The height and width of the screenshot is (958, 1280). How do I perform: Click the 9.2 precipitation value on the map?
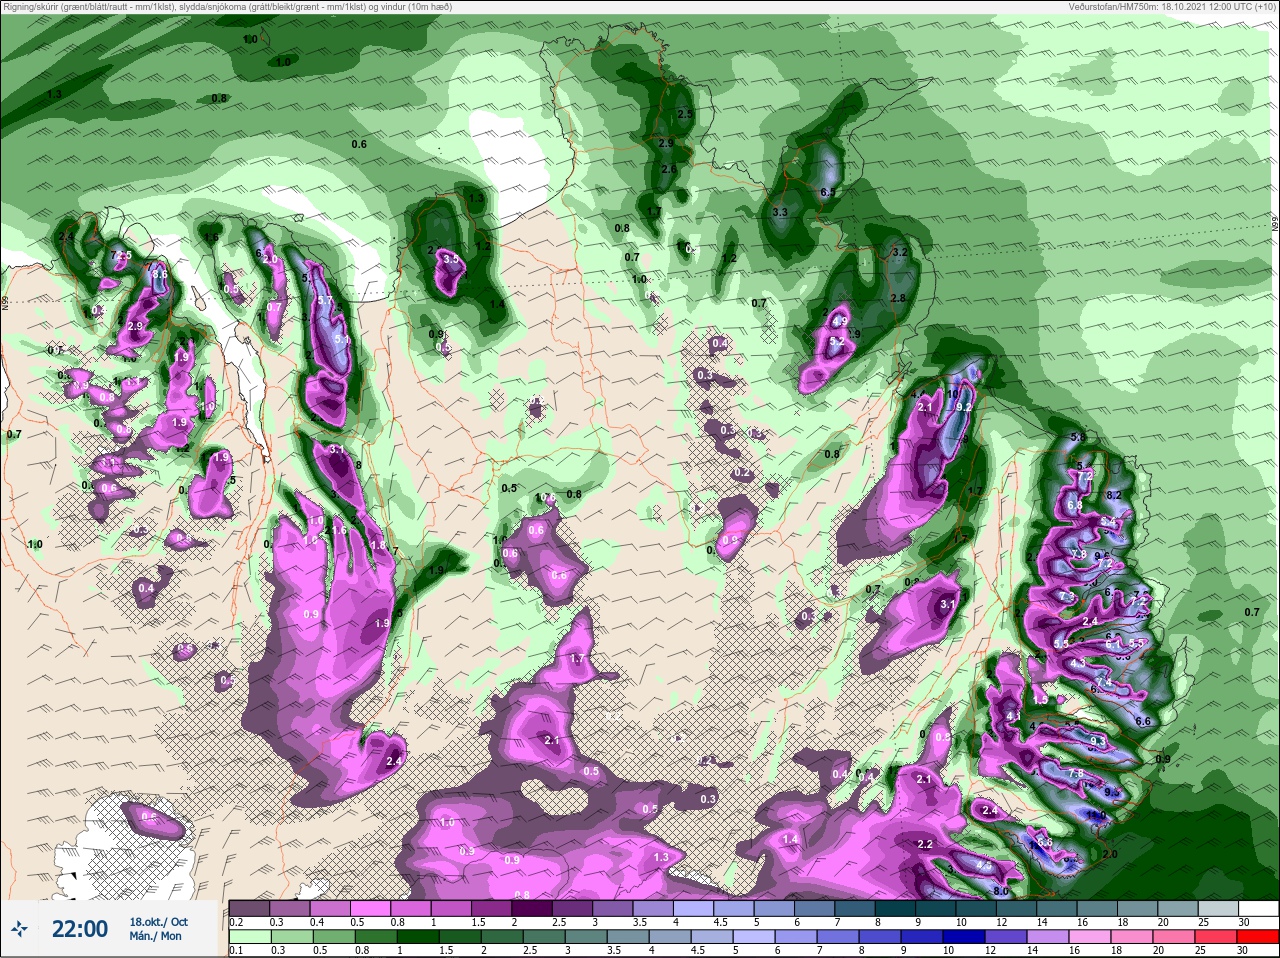pyautogui.click(x=964, y=408)
